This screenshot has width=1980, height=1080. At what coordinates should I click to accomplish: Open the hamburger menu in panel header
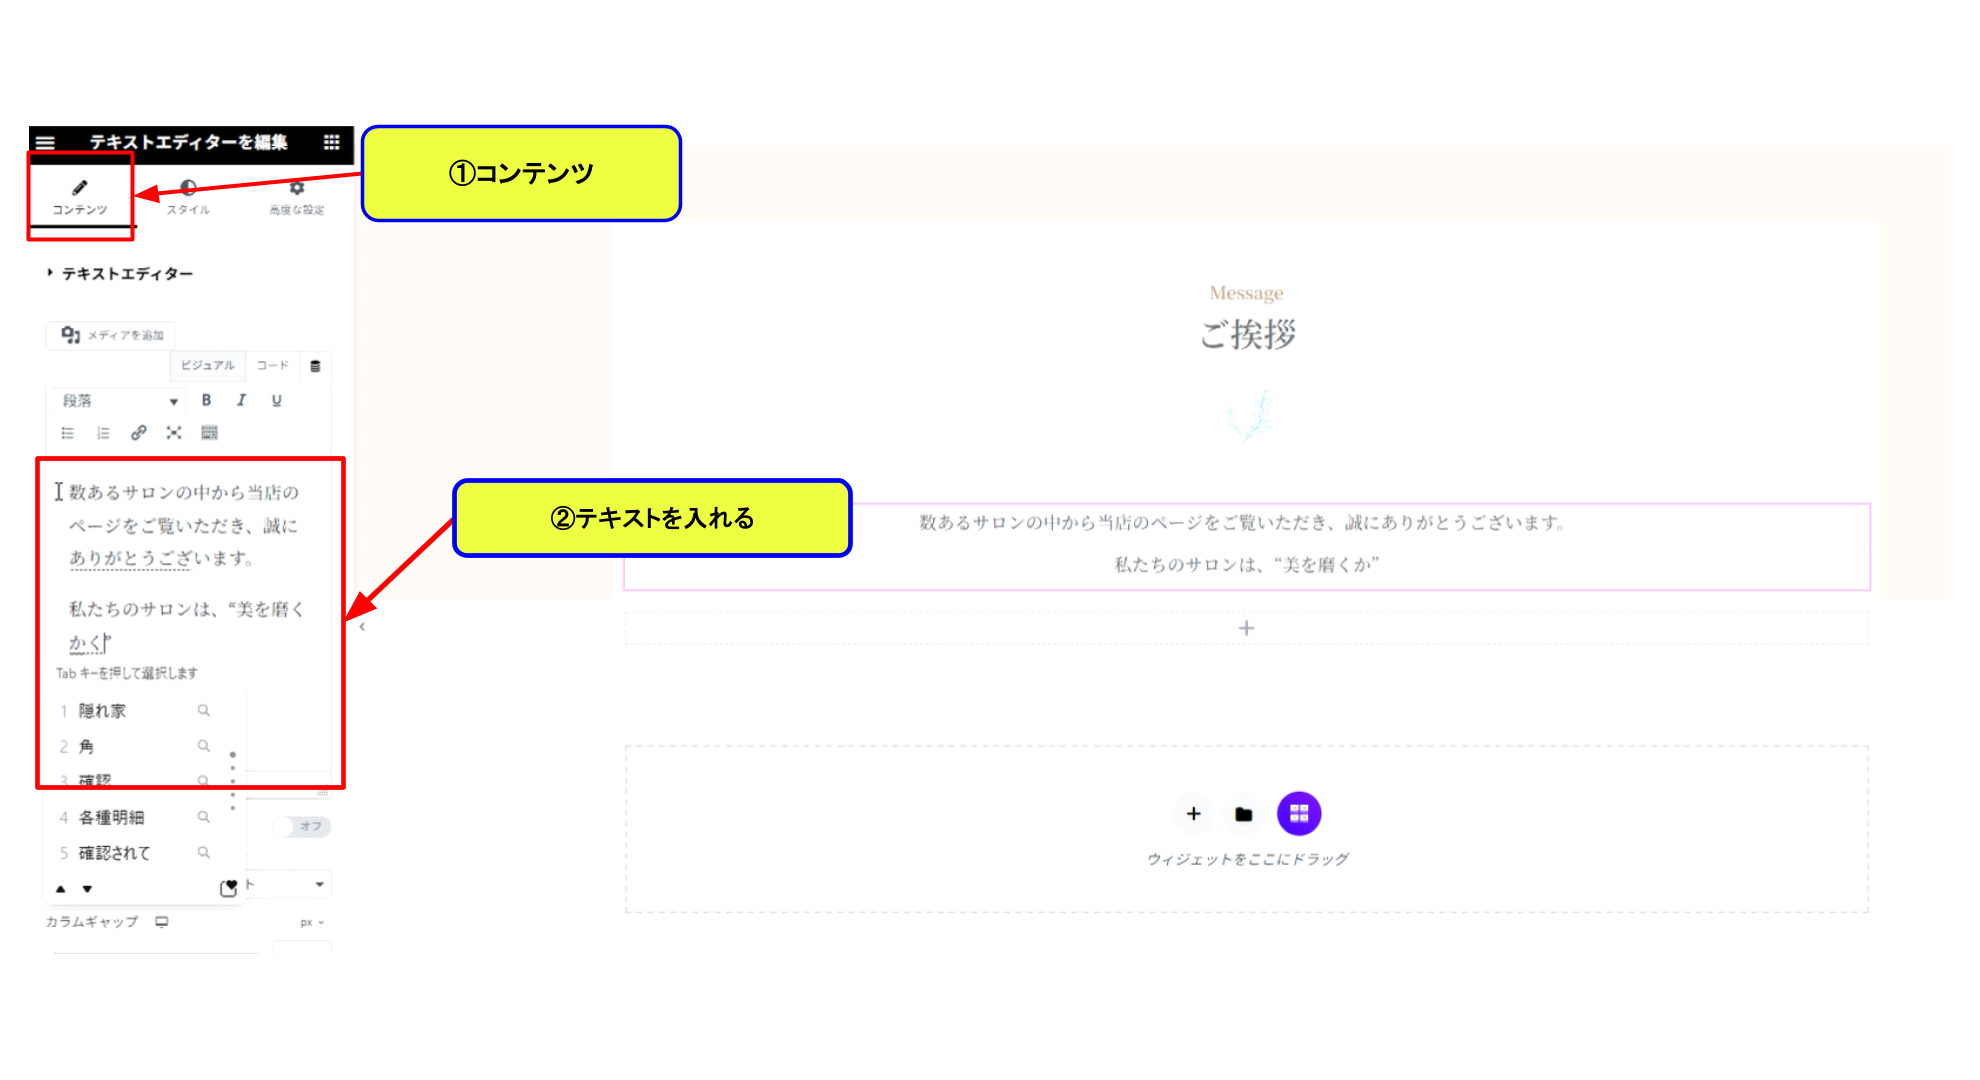click(45, 142)
